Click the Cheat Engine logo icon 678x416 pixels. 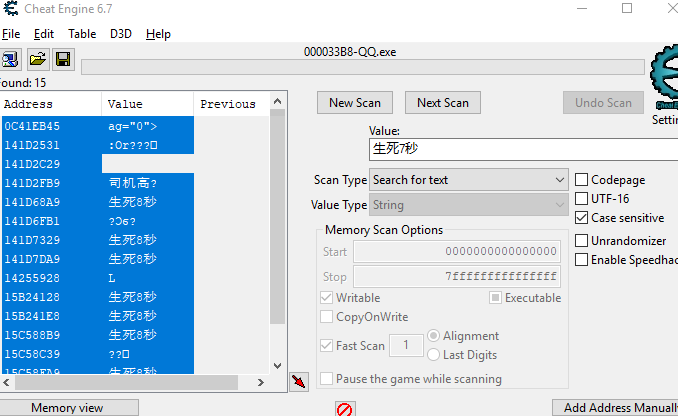coord(664,76)
